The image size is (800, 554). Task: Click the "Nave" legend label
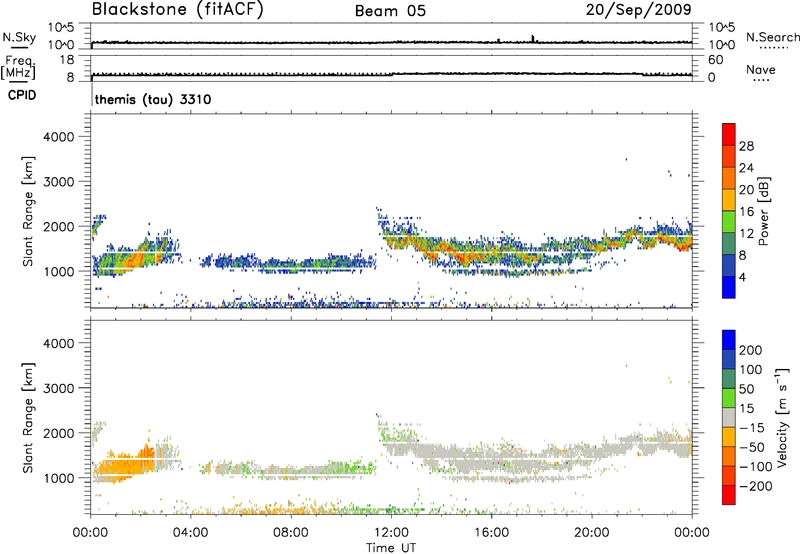pos(761,69)
